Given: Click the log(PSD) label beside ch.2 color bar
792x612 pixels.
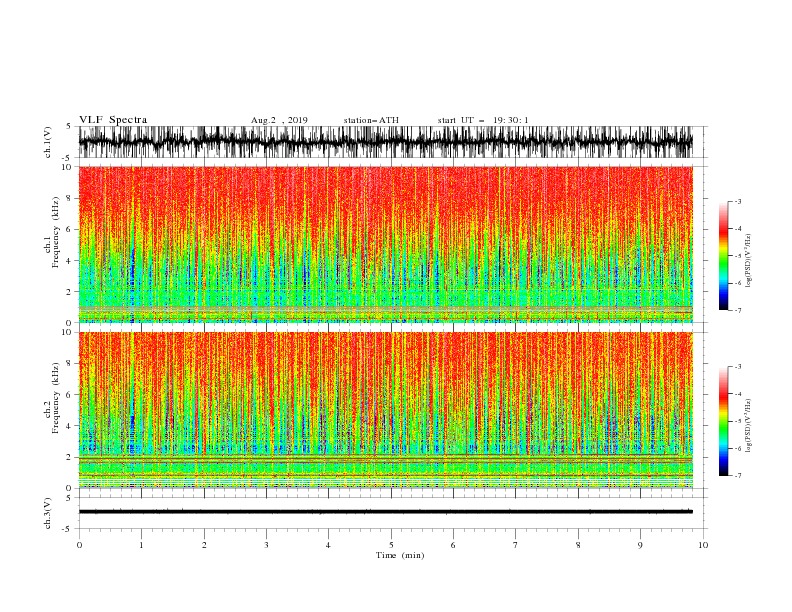Looking at the screenshot, I should pos(748,426).
